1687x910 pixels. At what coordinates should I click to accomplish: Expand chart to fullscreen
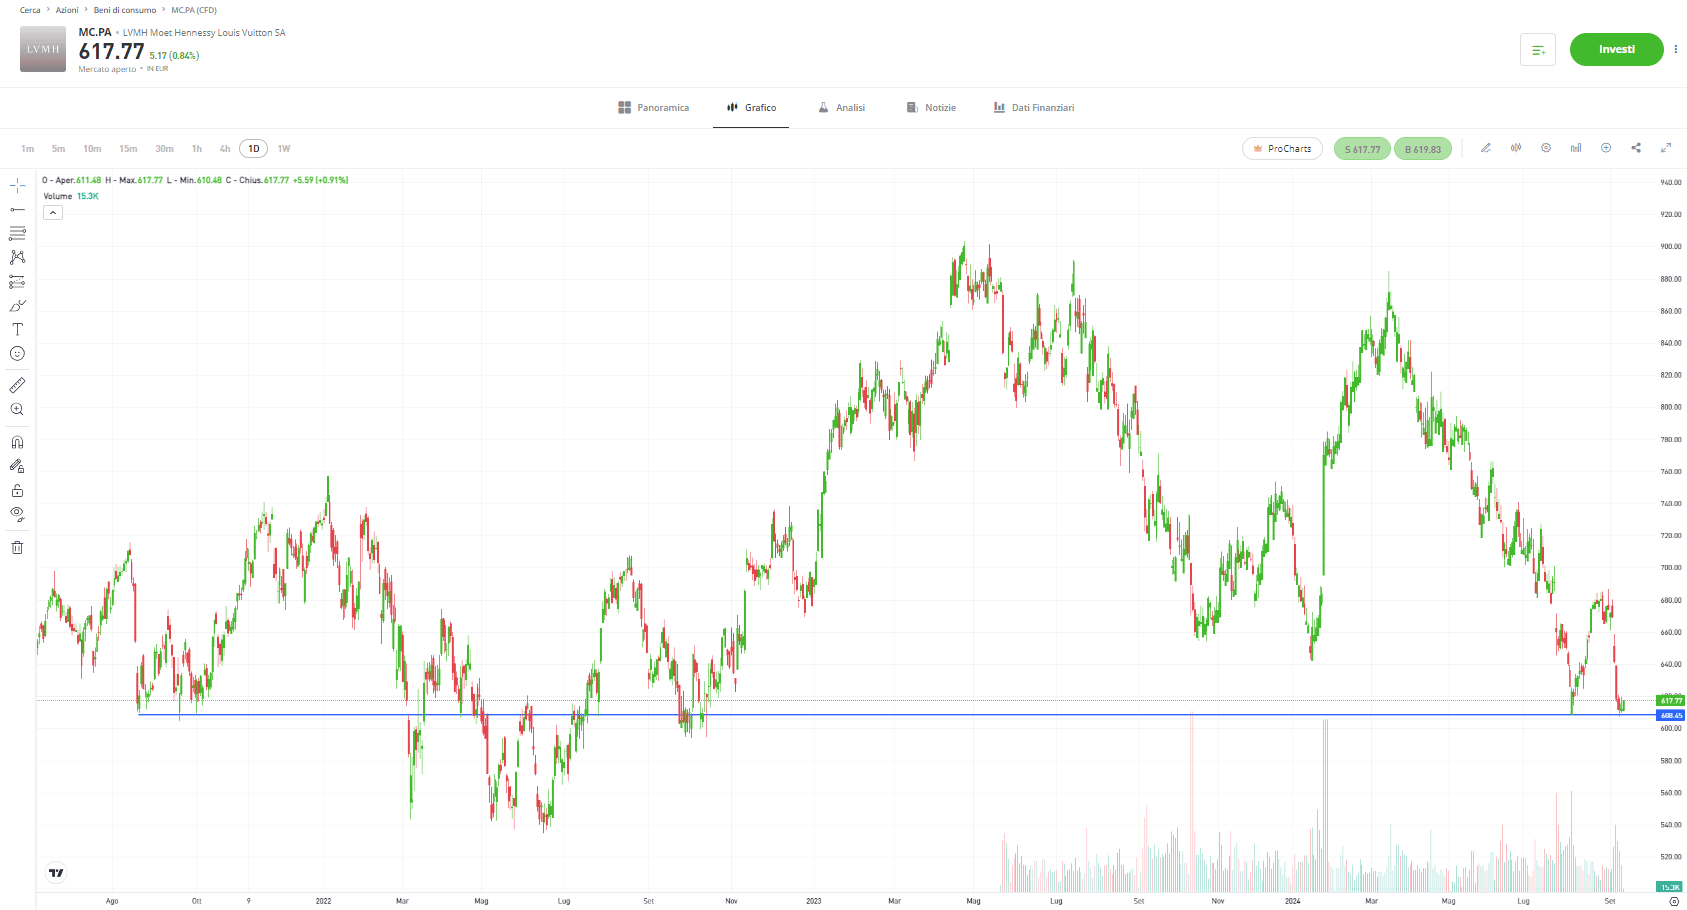(1666, 148)
